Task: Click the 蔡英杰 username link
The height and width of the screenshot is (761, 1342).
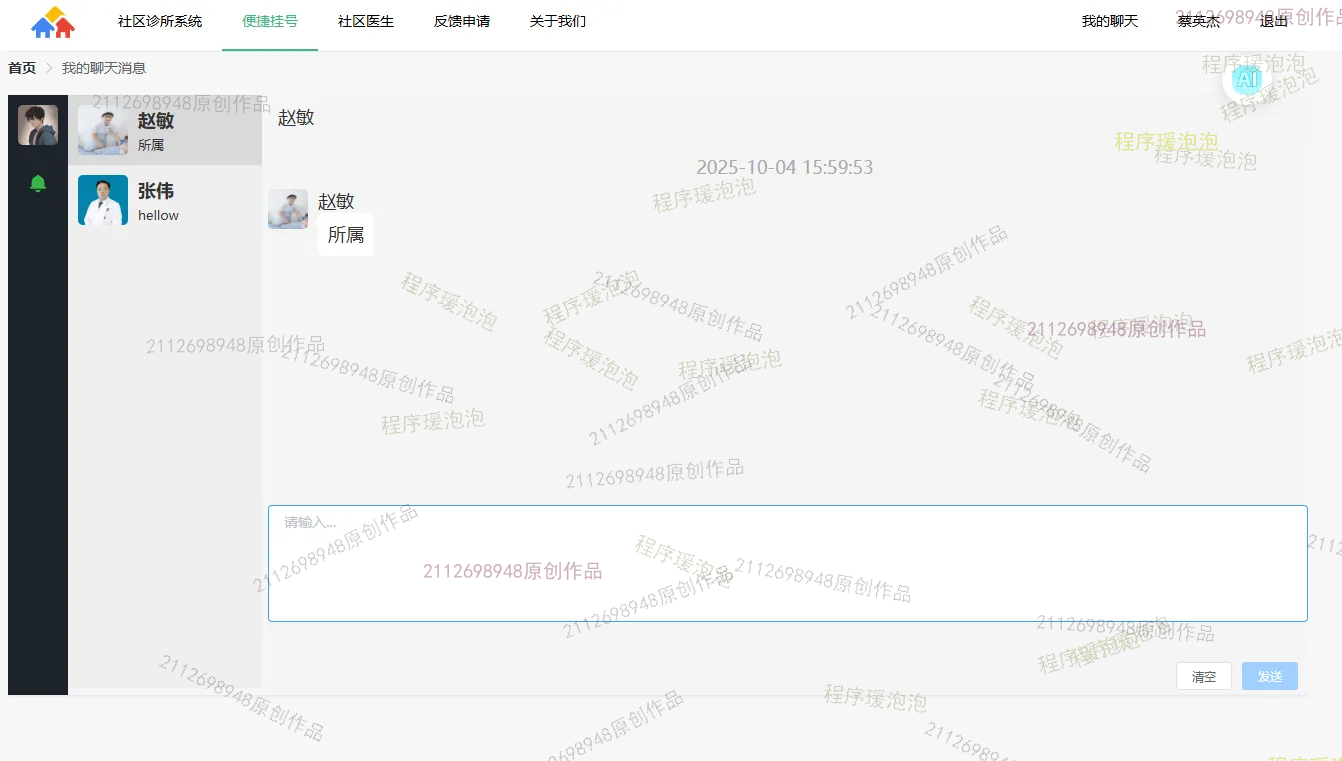Action: pyautogui.click(x=1199, y=21)
